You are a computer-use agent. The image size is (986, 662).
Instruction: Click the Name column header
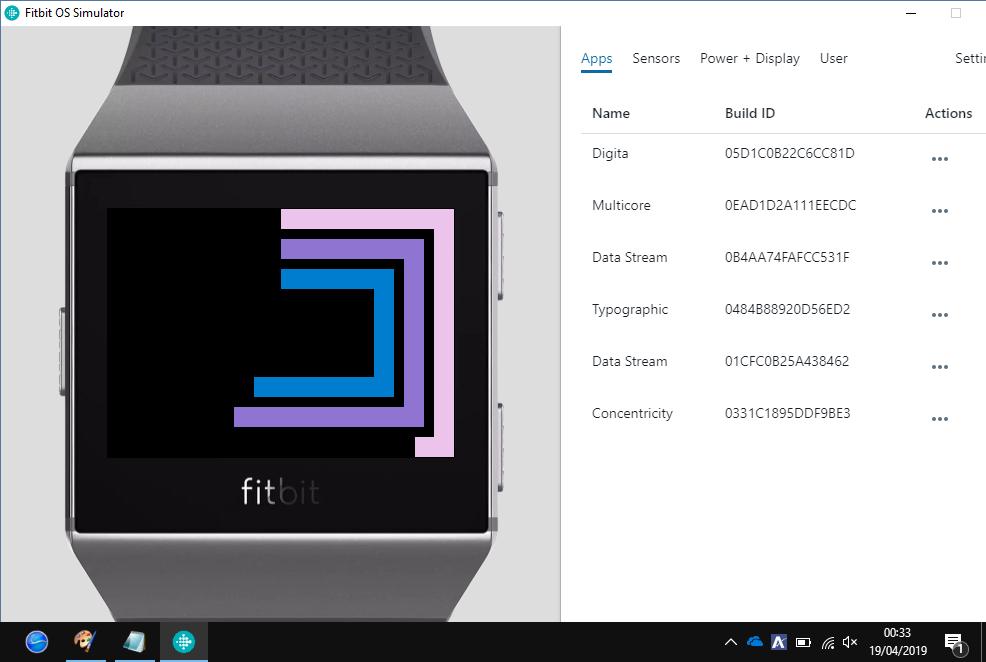coord(611,113)
